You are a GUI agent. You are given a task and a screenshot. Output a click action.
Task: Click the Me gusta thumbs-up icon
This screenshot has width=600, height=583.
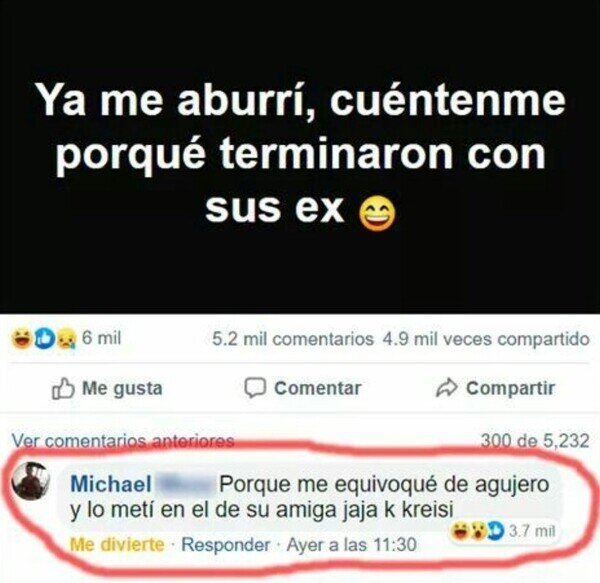(x=63, y=388)
